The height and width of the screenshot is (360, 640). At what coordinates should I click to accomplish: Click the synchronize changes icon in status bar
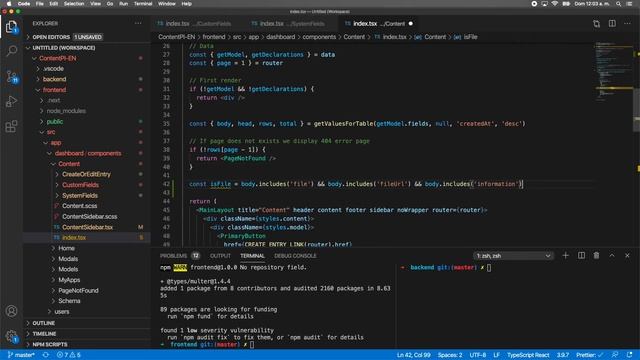point(45,355)
